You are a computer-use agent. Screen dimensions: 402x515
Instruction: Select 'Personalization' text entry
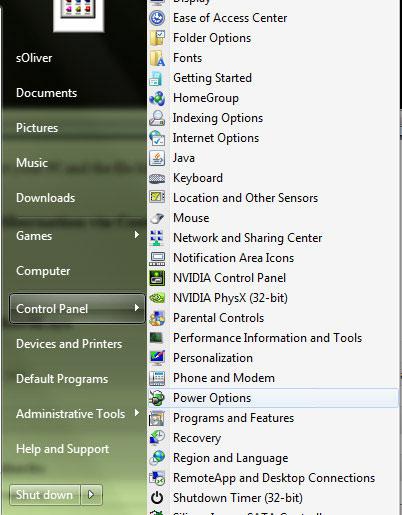tap(213, 358)
